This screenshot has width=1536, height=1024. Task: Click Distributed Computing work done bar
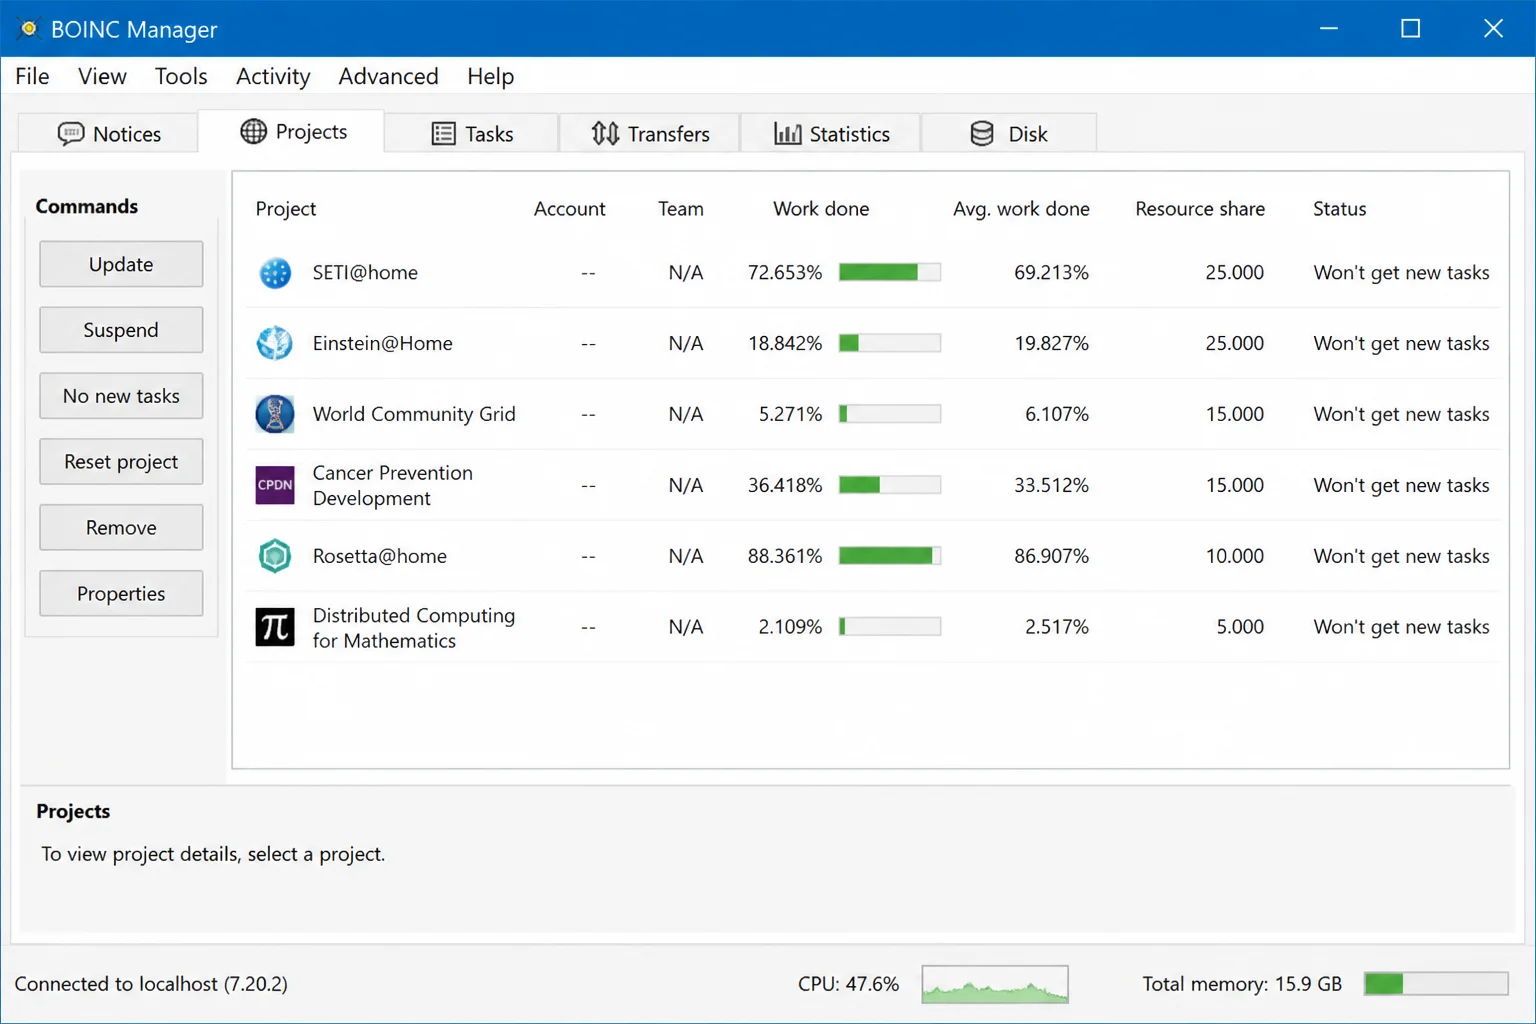click(x=890, y=627)
